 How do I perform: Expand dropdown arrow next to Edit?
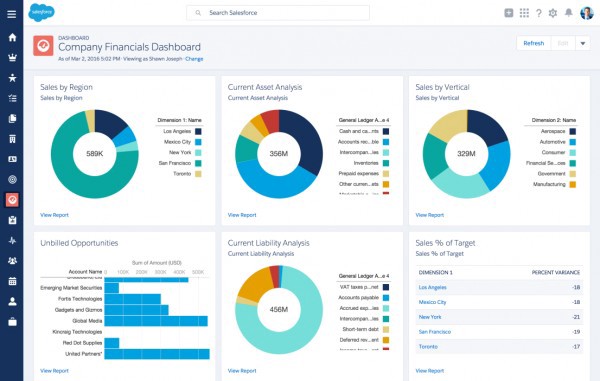583,43
